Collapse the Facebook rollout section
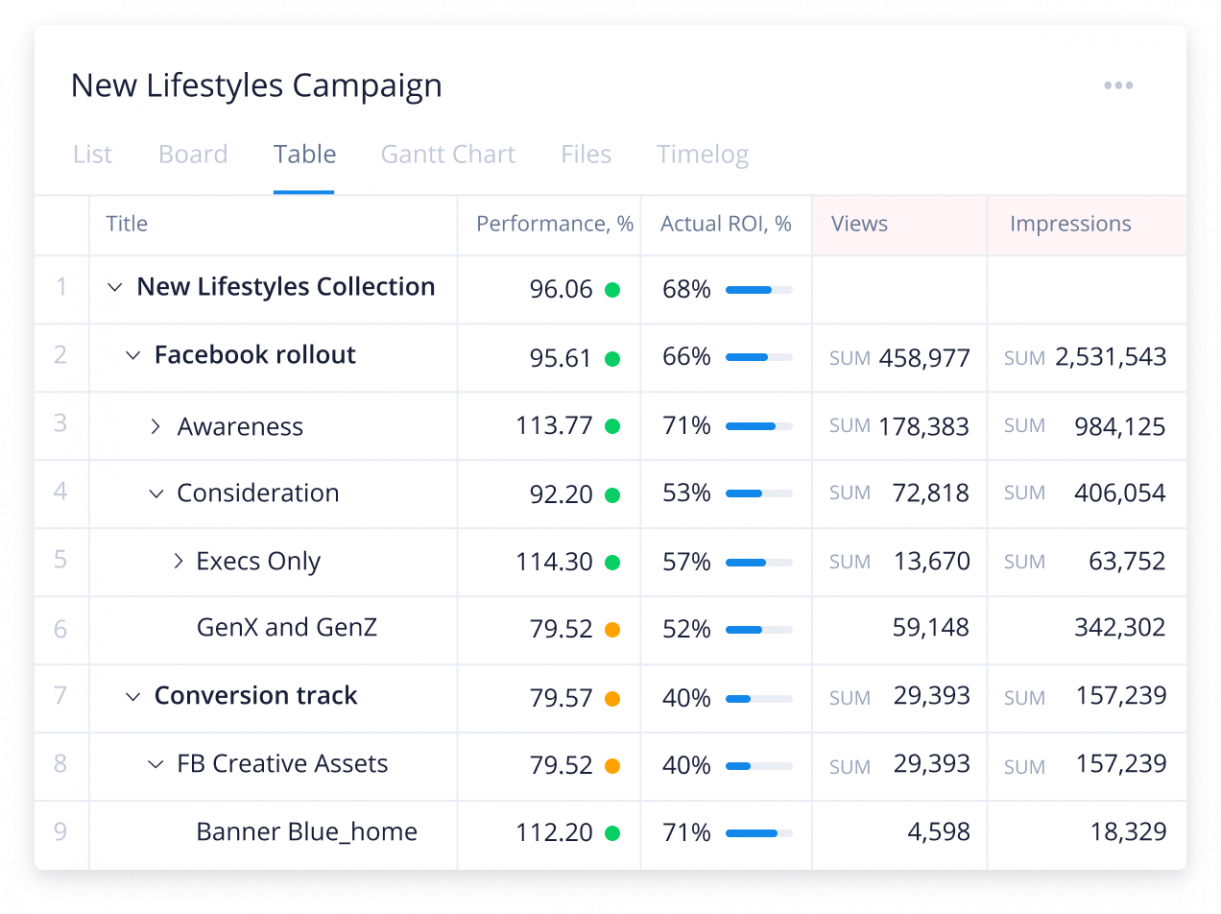1221x914 pixels. tap(133, 356)
